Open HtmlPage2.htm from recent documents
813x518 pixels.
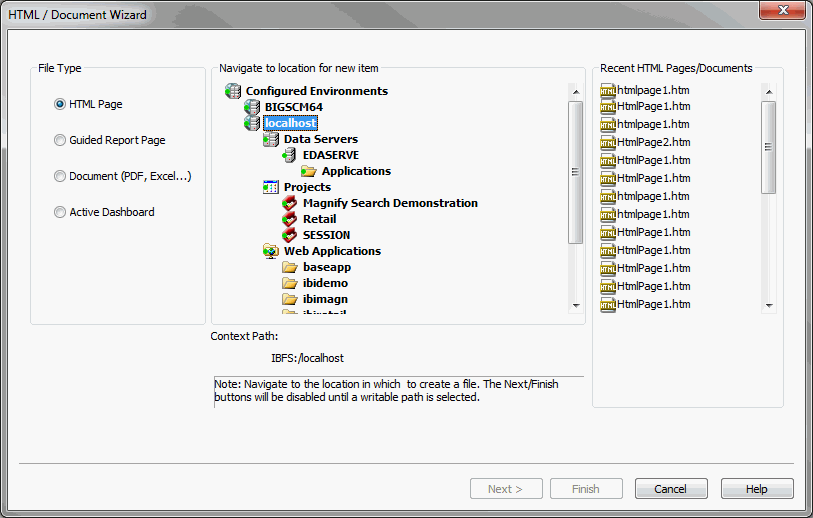653,143
